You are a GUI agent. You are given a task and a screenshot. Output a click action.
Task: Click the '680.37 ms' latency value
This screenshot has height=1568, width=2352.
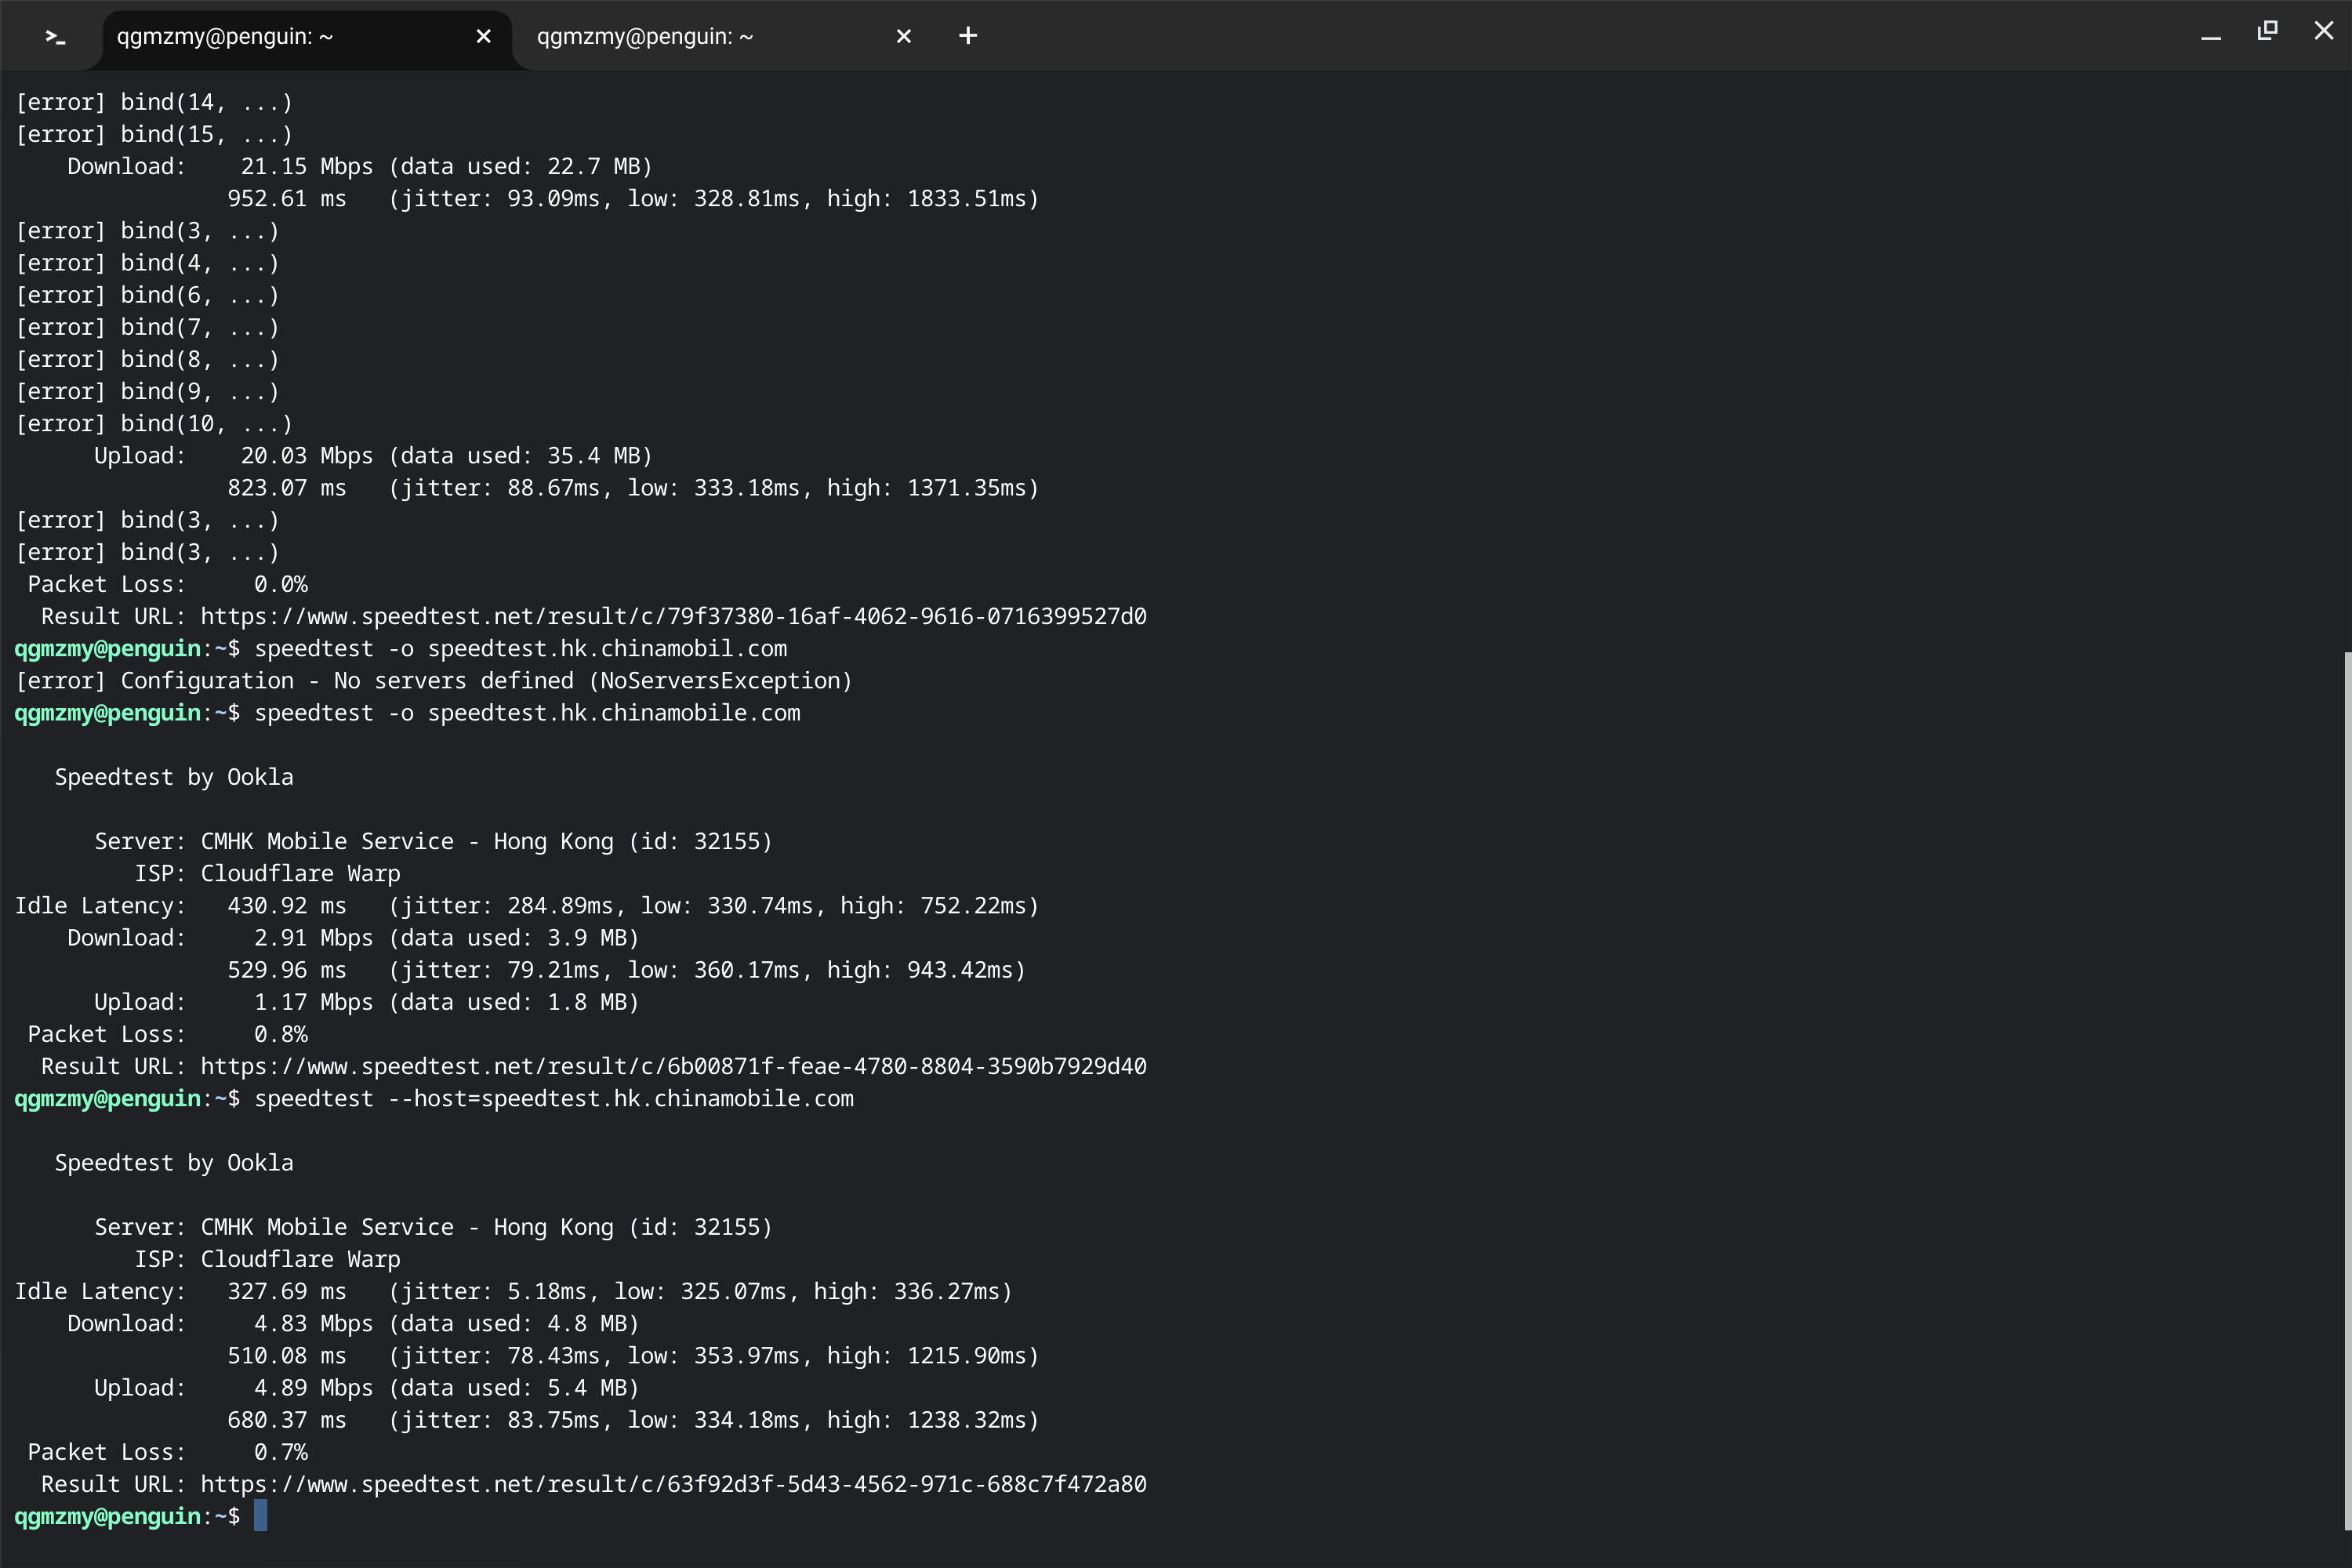286,1420
